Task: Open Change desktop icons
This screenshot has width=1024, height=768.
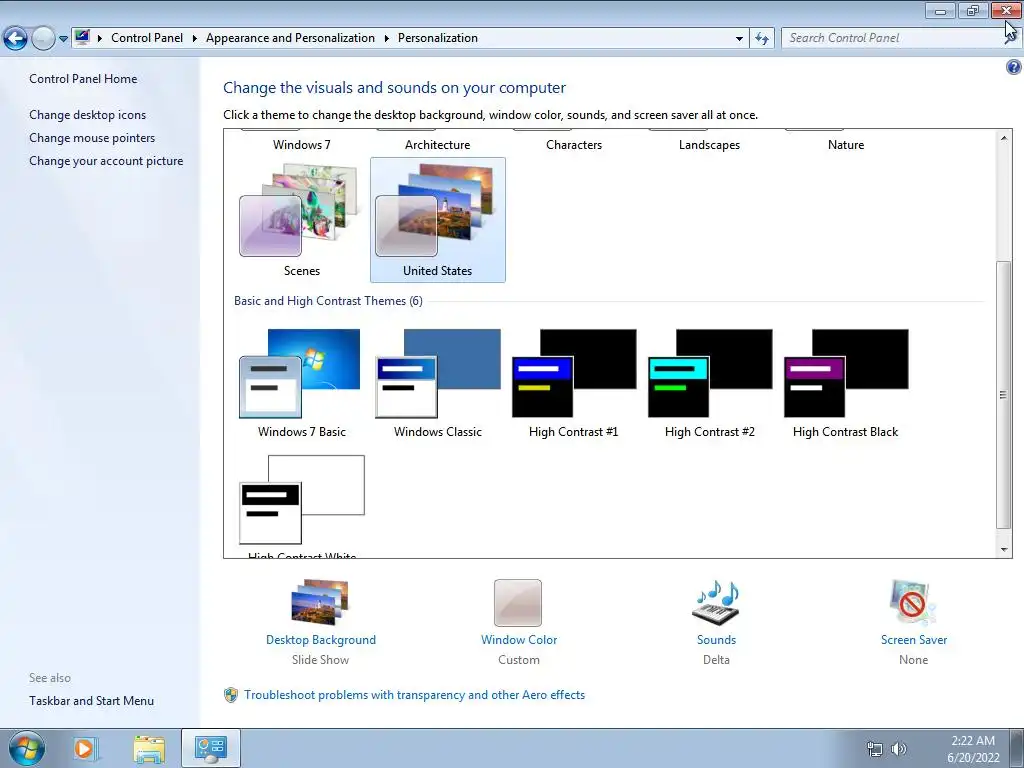Action: [88, 115]
